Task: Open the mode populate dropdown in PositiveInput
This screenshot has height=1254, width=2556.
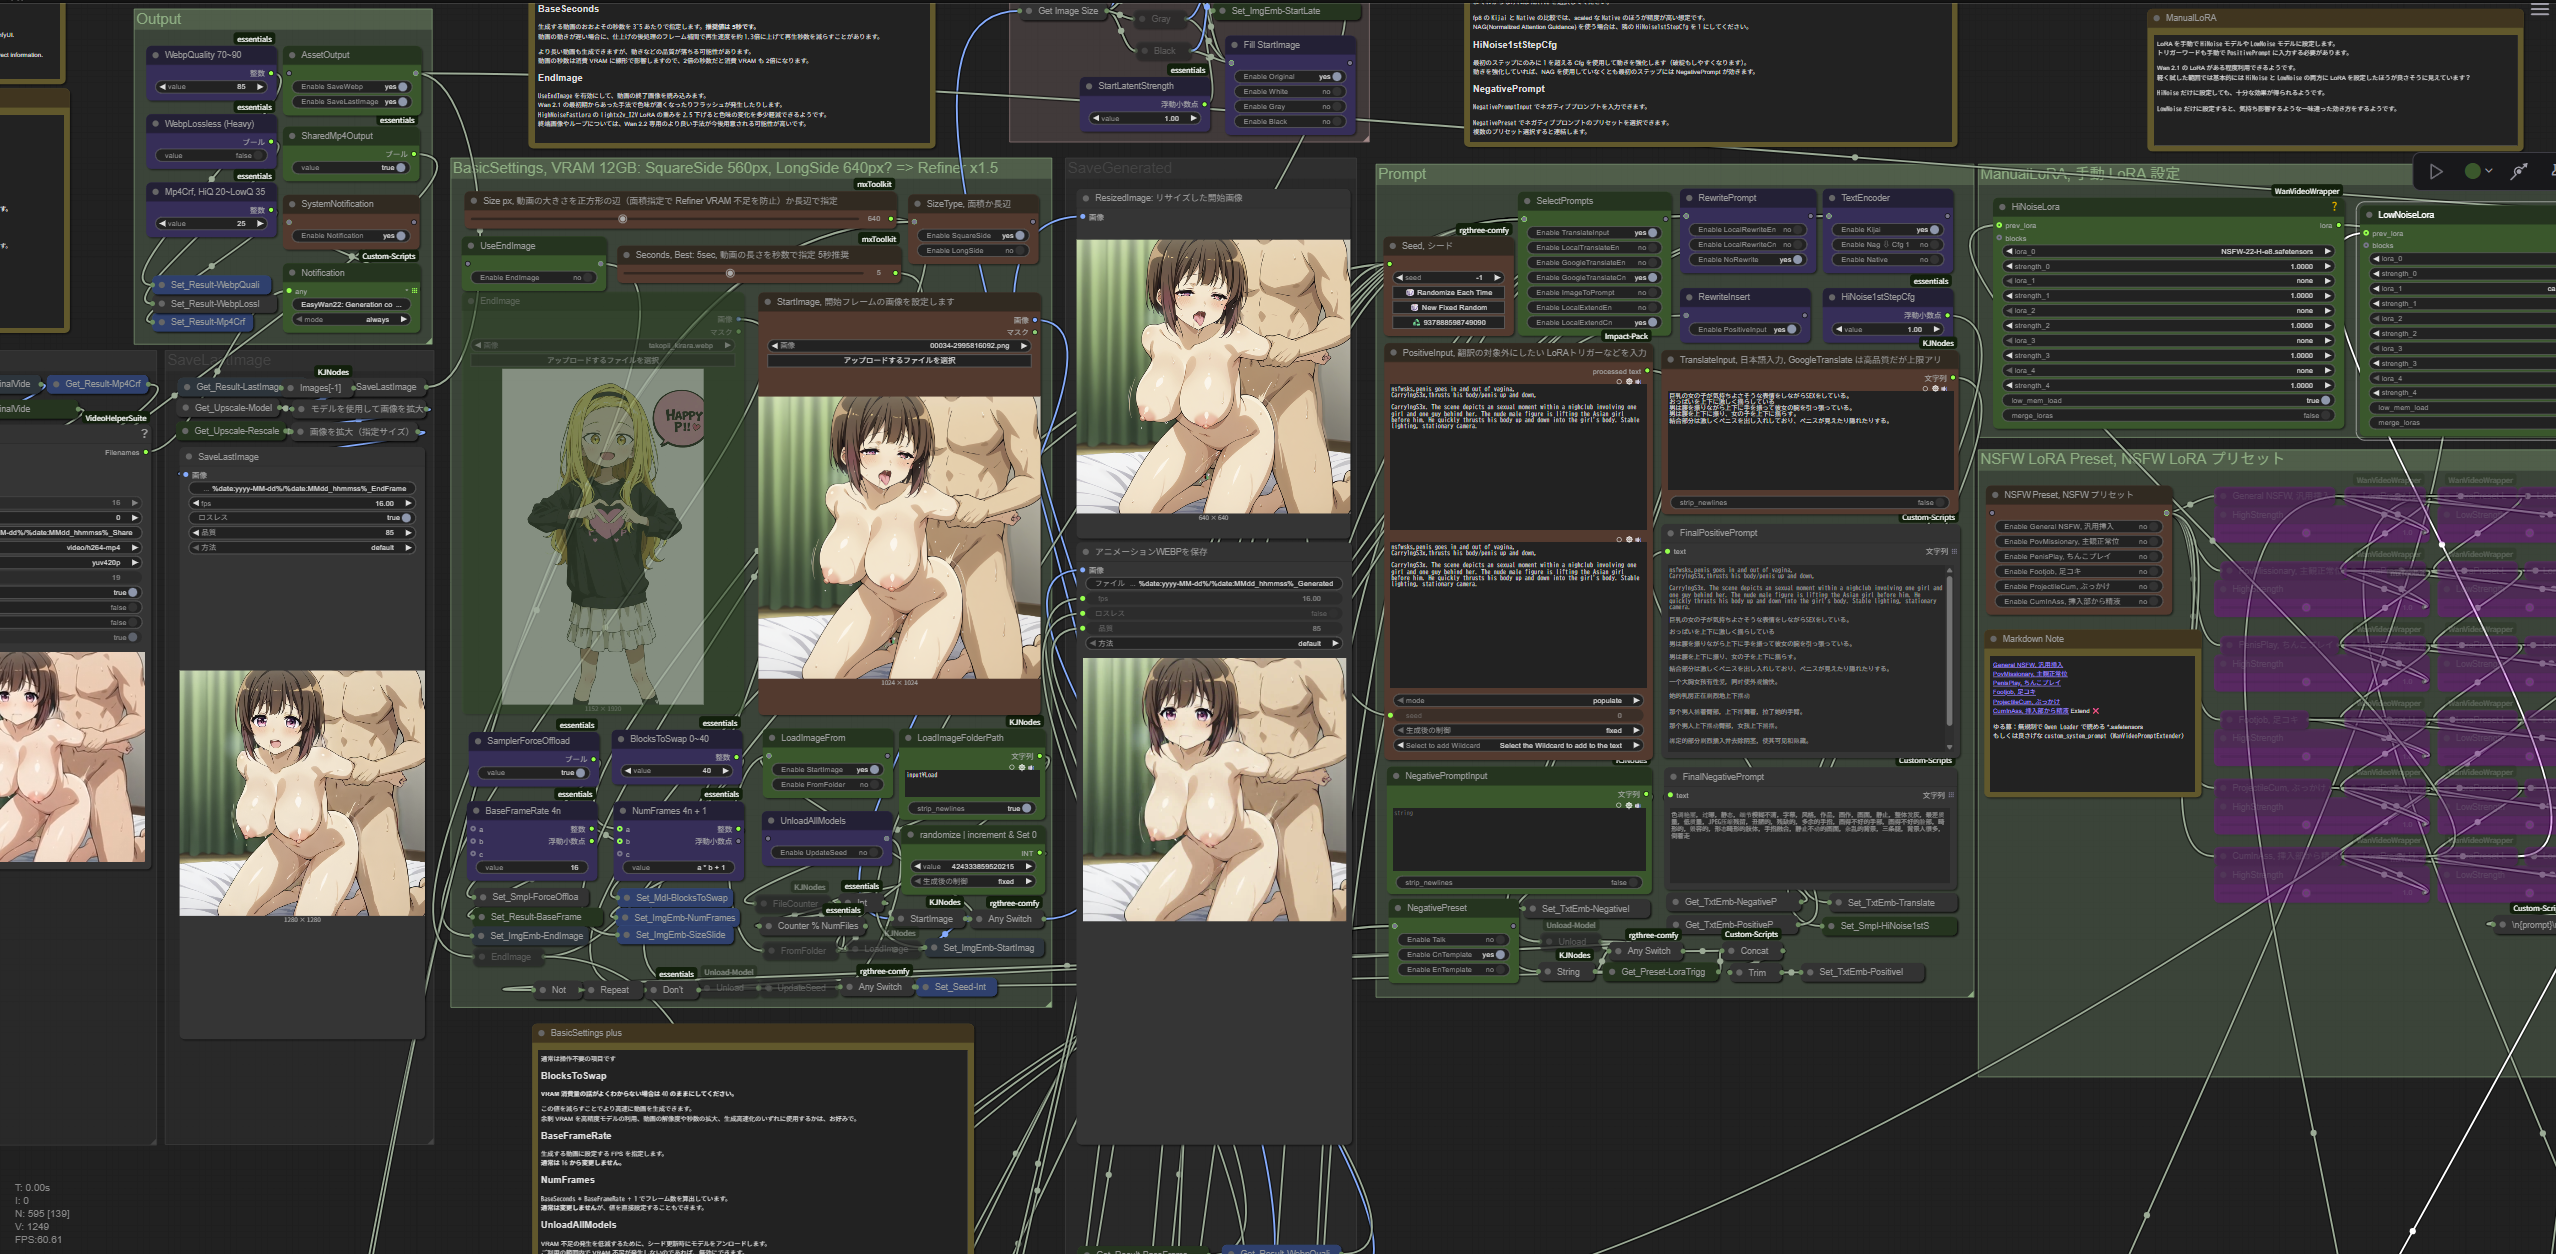Action: 1517,701
